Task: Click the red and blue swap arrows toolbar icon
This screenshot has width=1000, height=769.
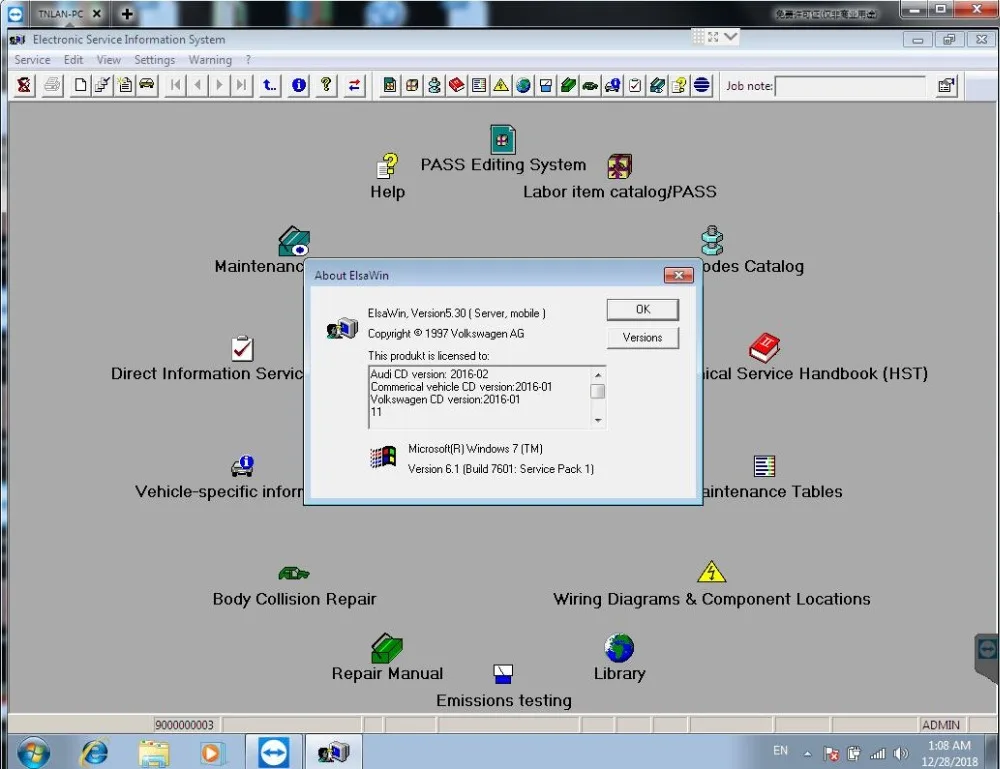Action: click(x=355, y=85)
